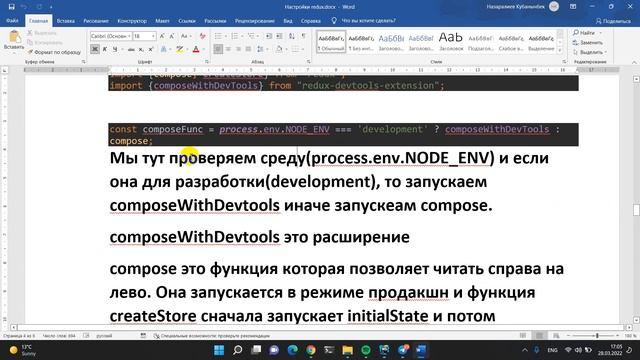Open the Clipboard pane launcher
Screen dimensions: 640x360
tap(84, 62)
